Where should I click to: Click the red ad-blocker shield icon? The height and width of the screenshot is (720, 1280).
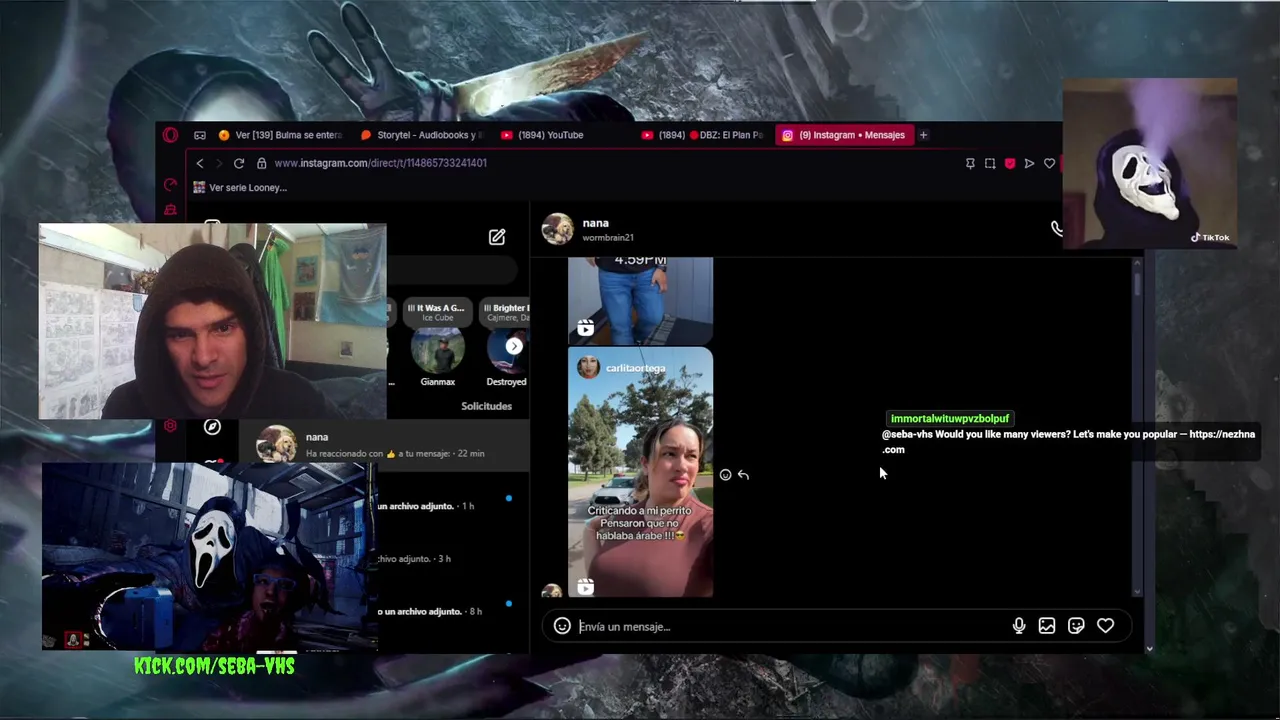(1010, 163)
